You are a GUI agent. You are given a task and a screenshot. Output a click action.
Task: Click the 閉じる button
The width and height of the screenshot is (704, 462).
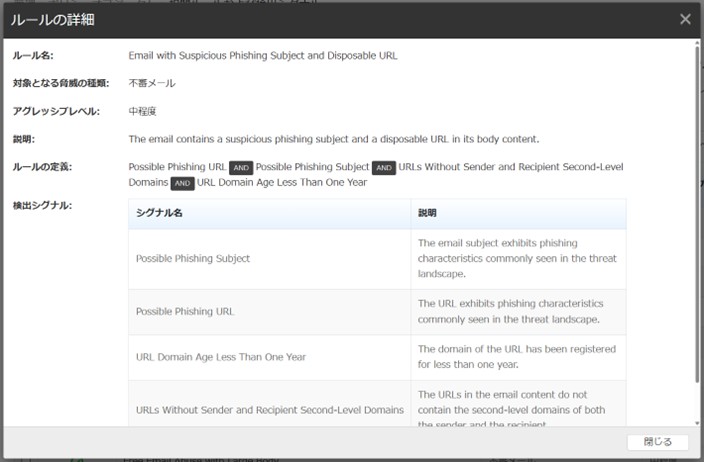(657, 441)
